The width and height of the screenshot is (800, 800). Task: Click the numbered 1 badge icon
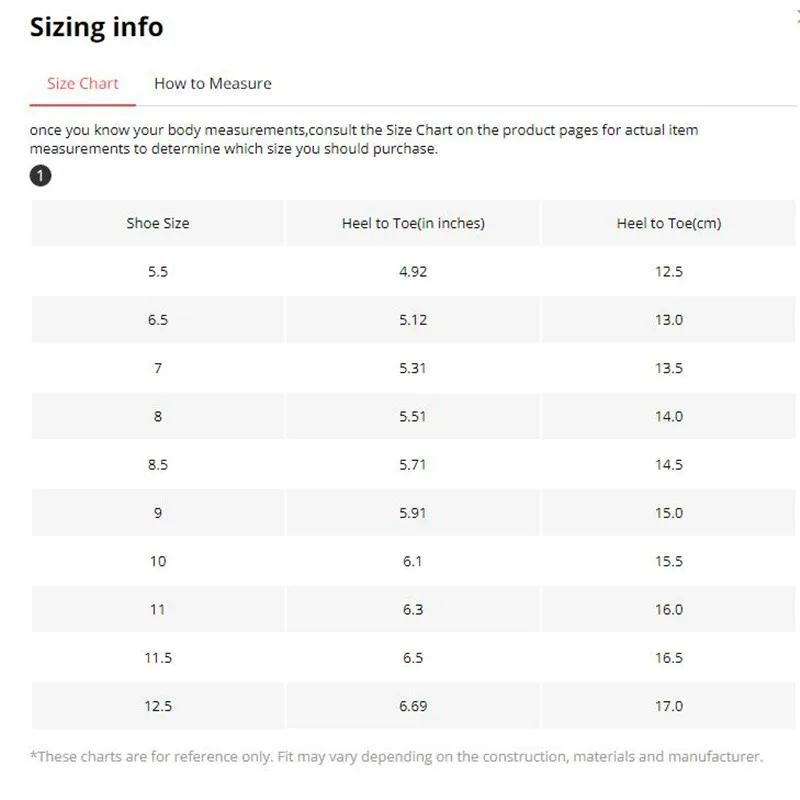pos(40,176)
